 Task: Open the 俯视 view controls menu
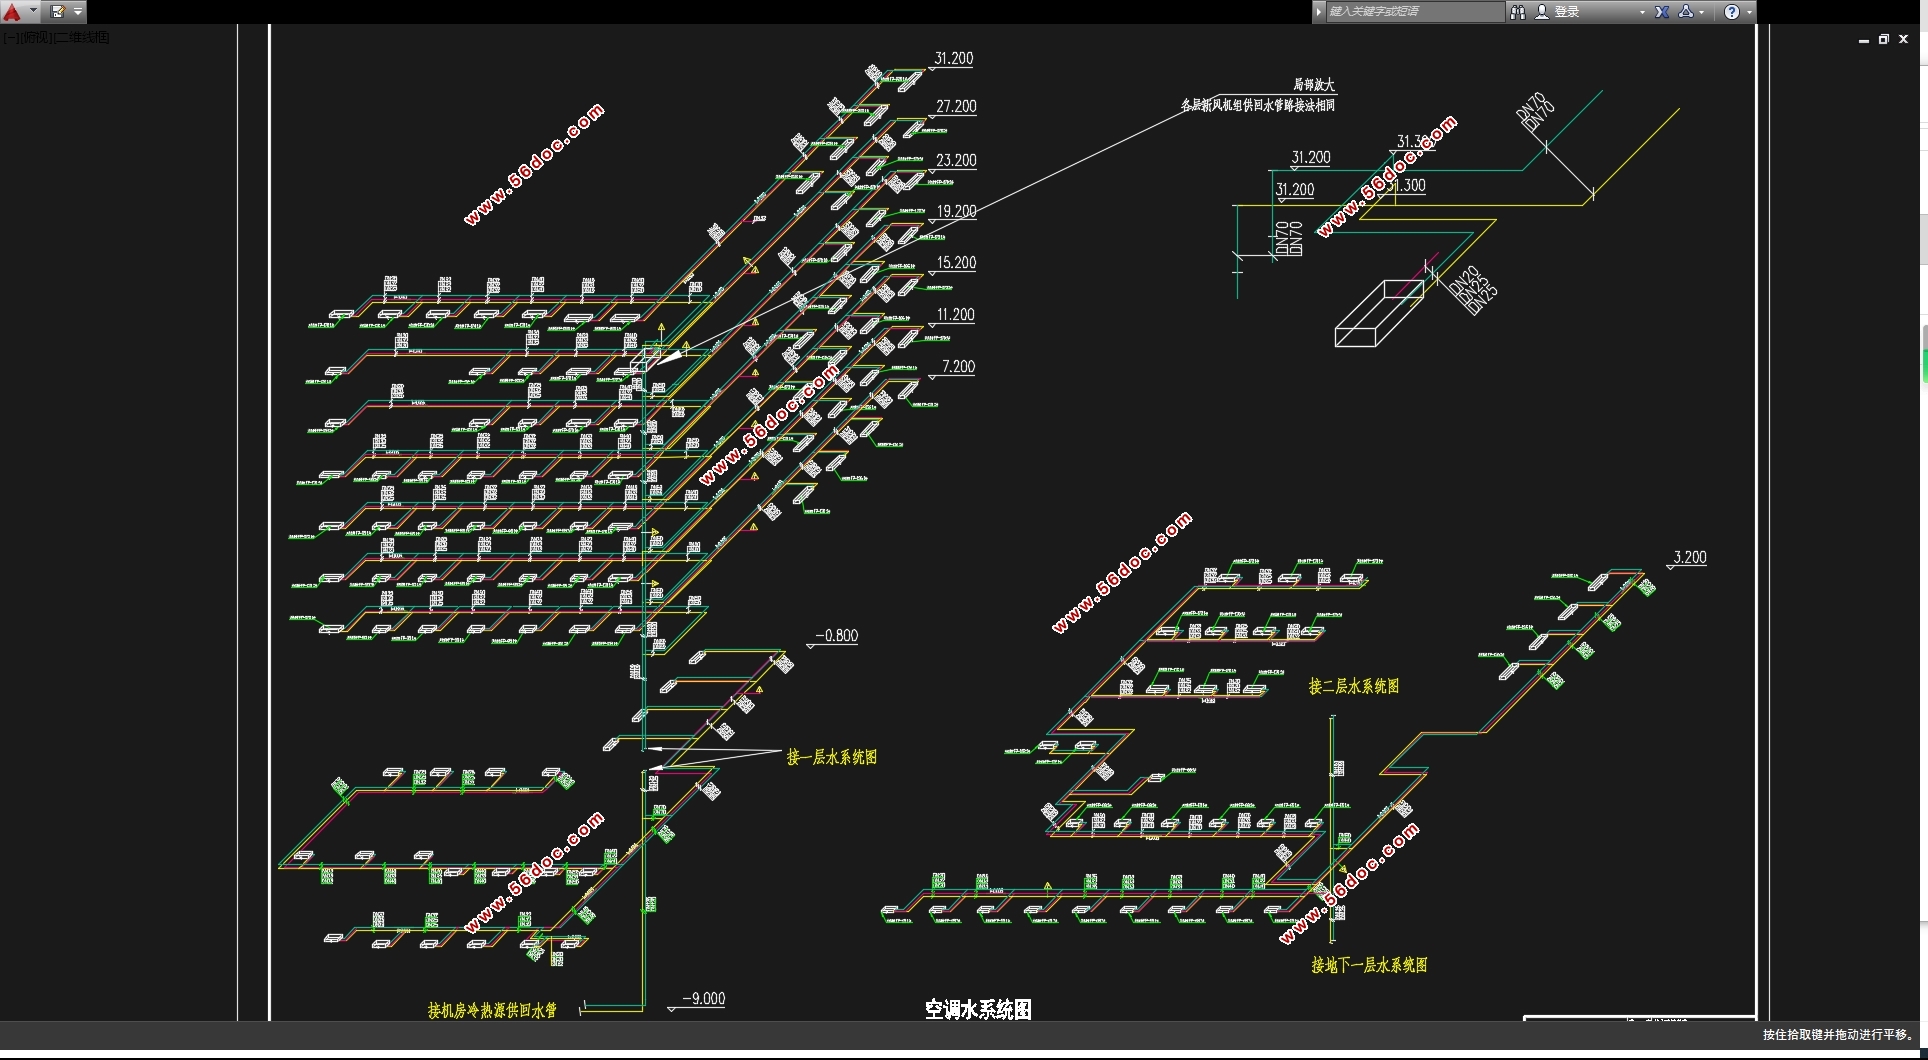tap(36, 37)
